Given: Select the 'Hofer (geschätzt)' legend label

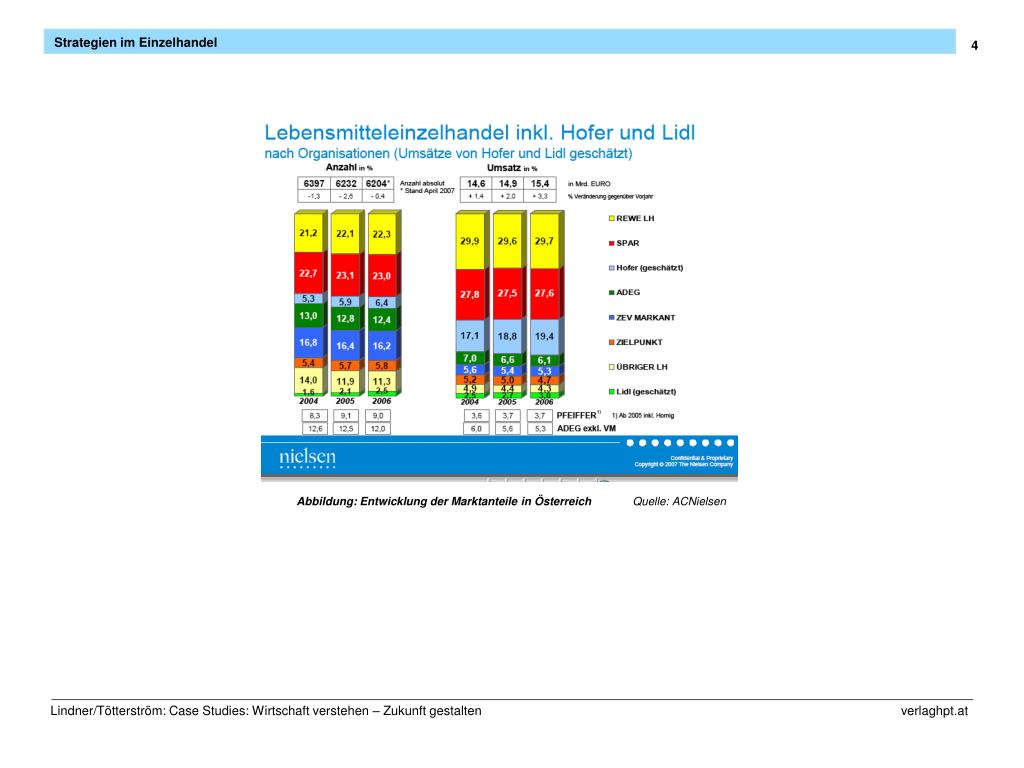Looking at the screenshot, I should [650, 268].
